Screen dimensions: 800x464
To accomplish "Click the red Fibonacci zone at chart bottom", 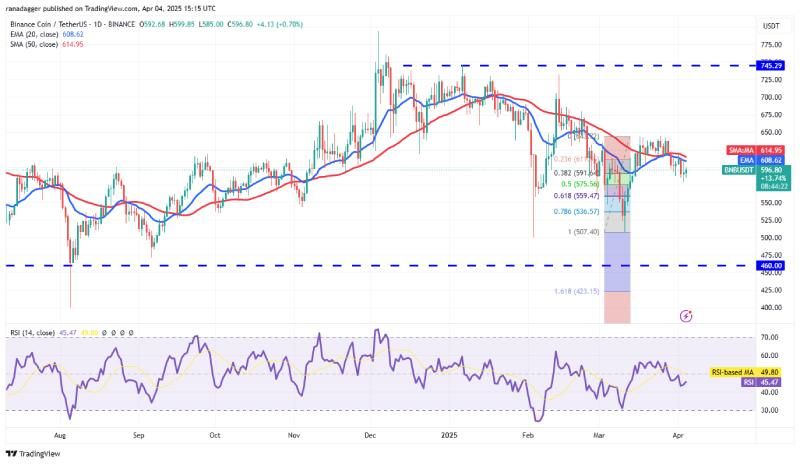I will [x=617, y=307].
